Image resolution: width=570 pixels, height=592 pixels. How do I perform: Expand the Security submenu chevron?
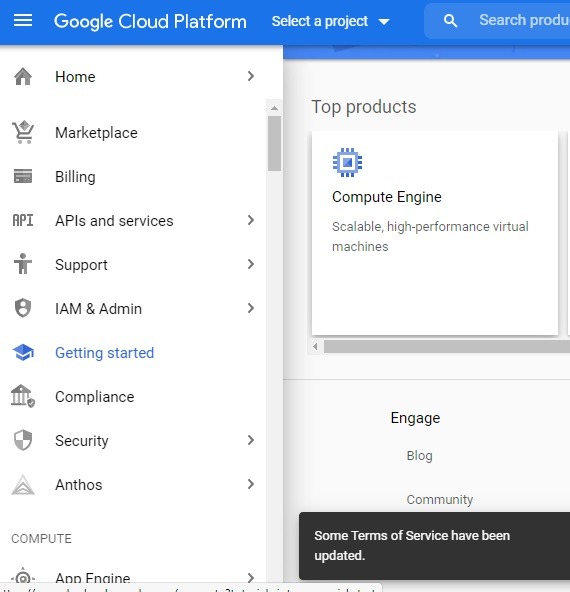(x=251, y=440)
